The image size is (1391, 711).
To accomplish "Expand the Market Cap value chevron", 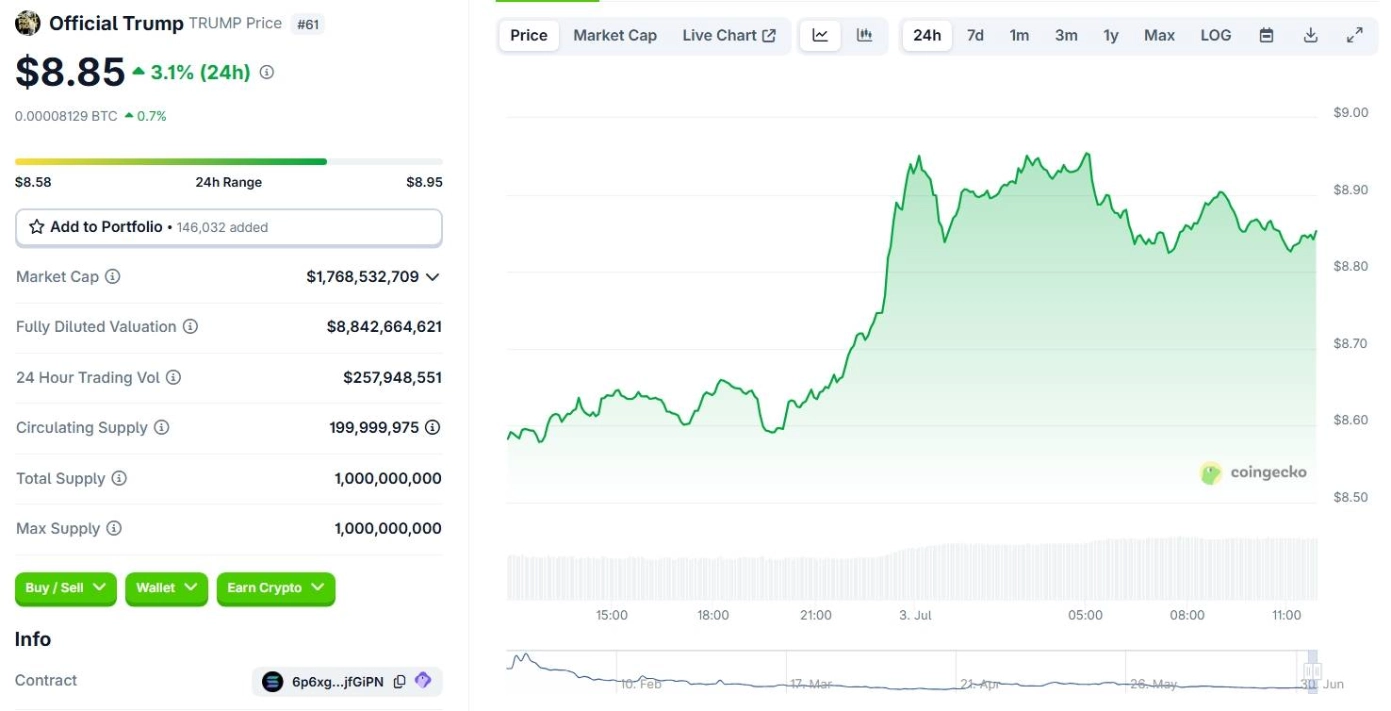I will pyautogui.click(x=432, y=277).
